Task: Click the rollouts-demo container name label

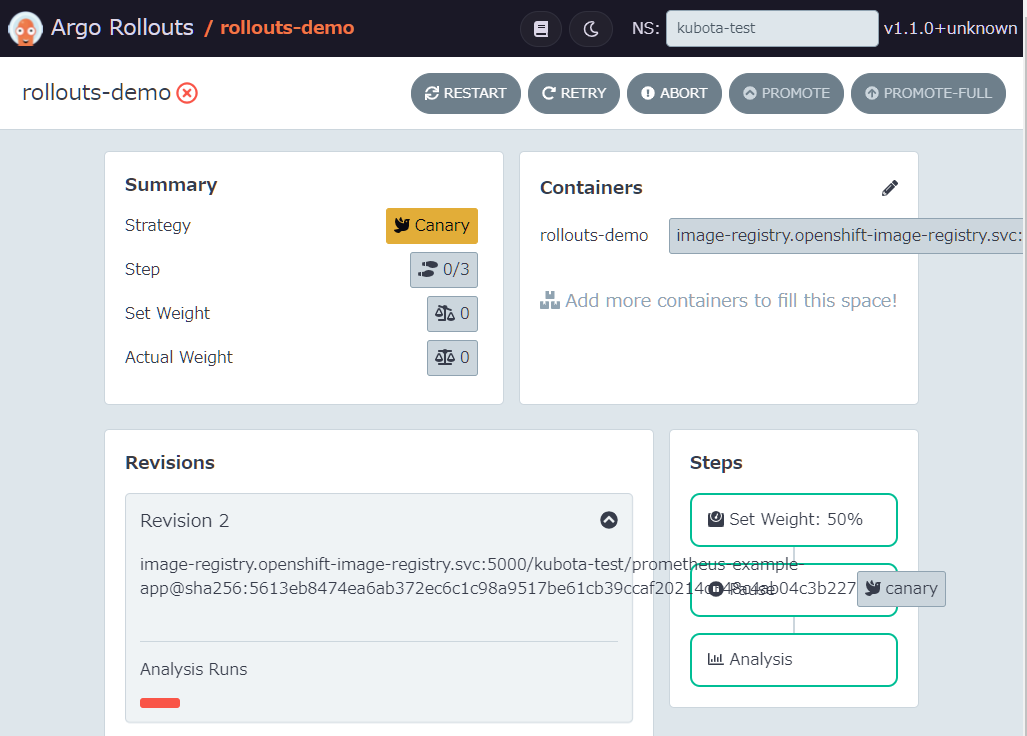Action: (x=594, y=236)
